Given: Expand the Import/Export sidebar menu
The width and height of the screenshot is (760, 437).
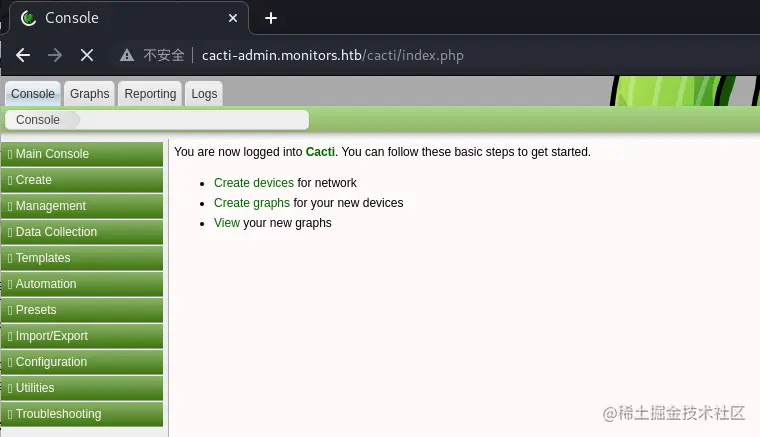Looking at the screenshot, I should tap(82, 336).
